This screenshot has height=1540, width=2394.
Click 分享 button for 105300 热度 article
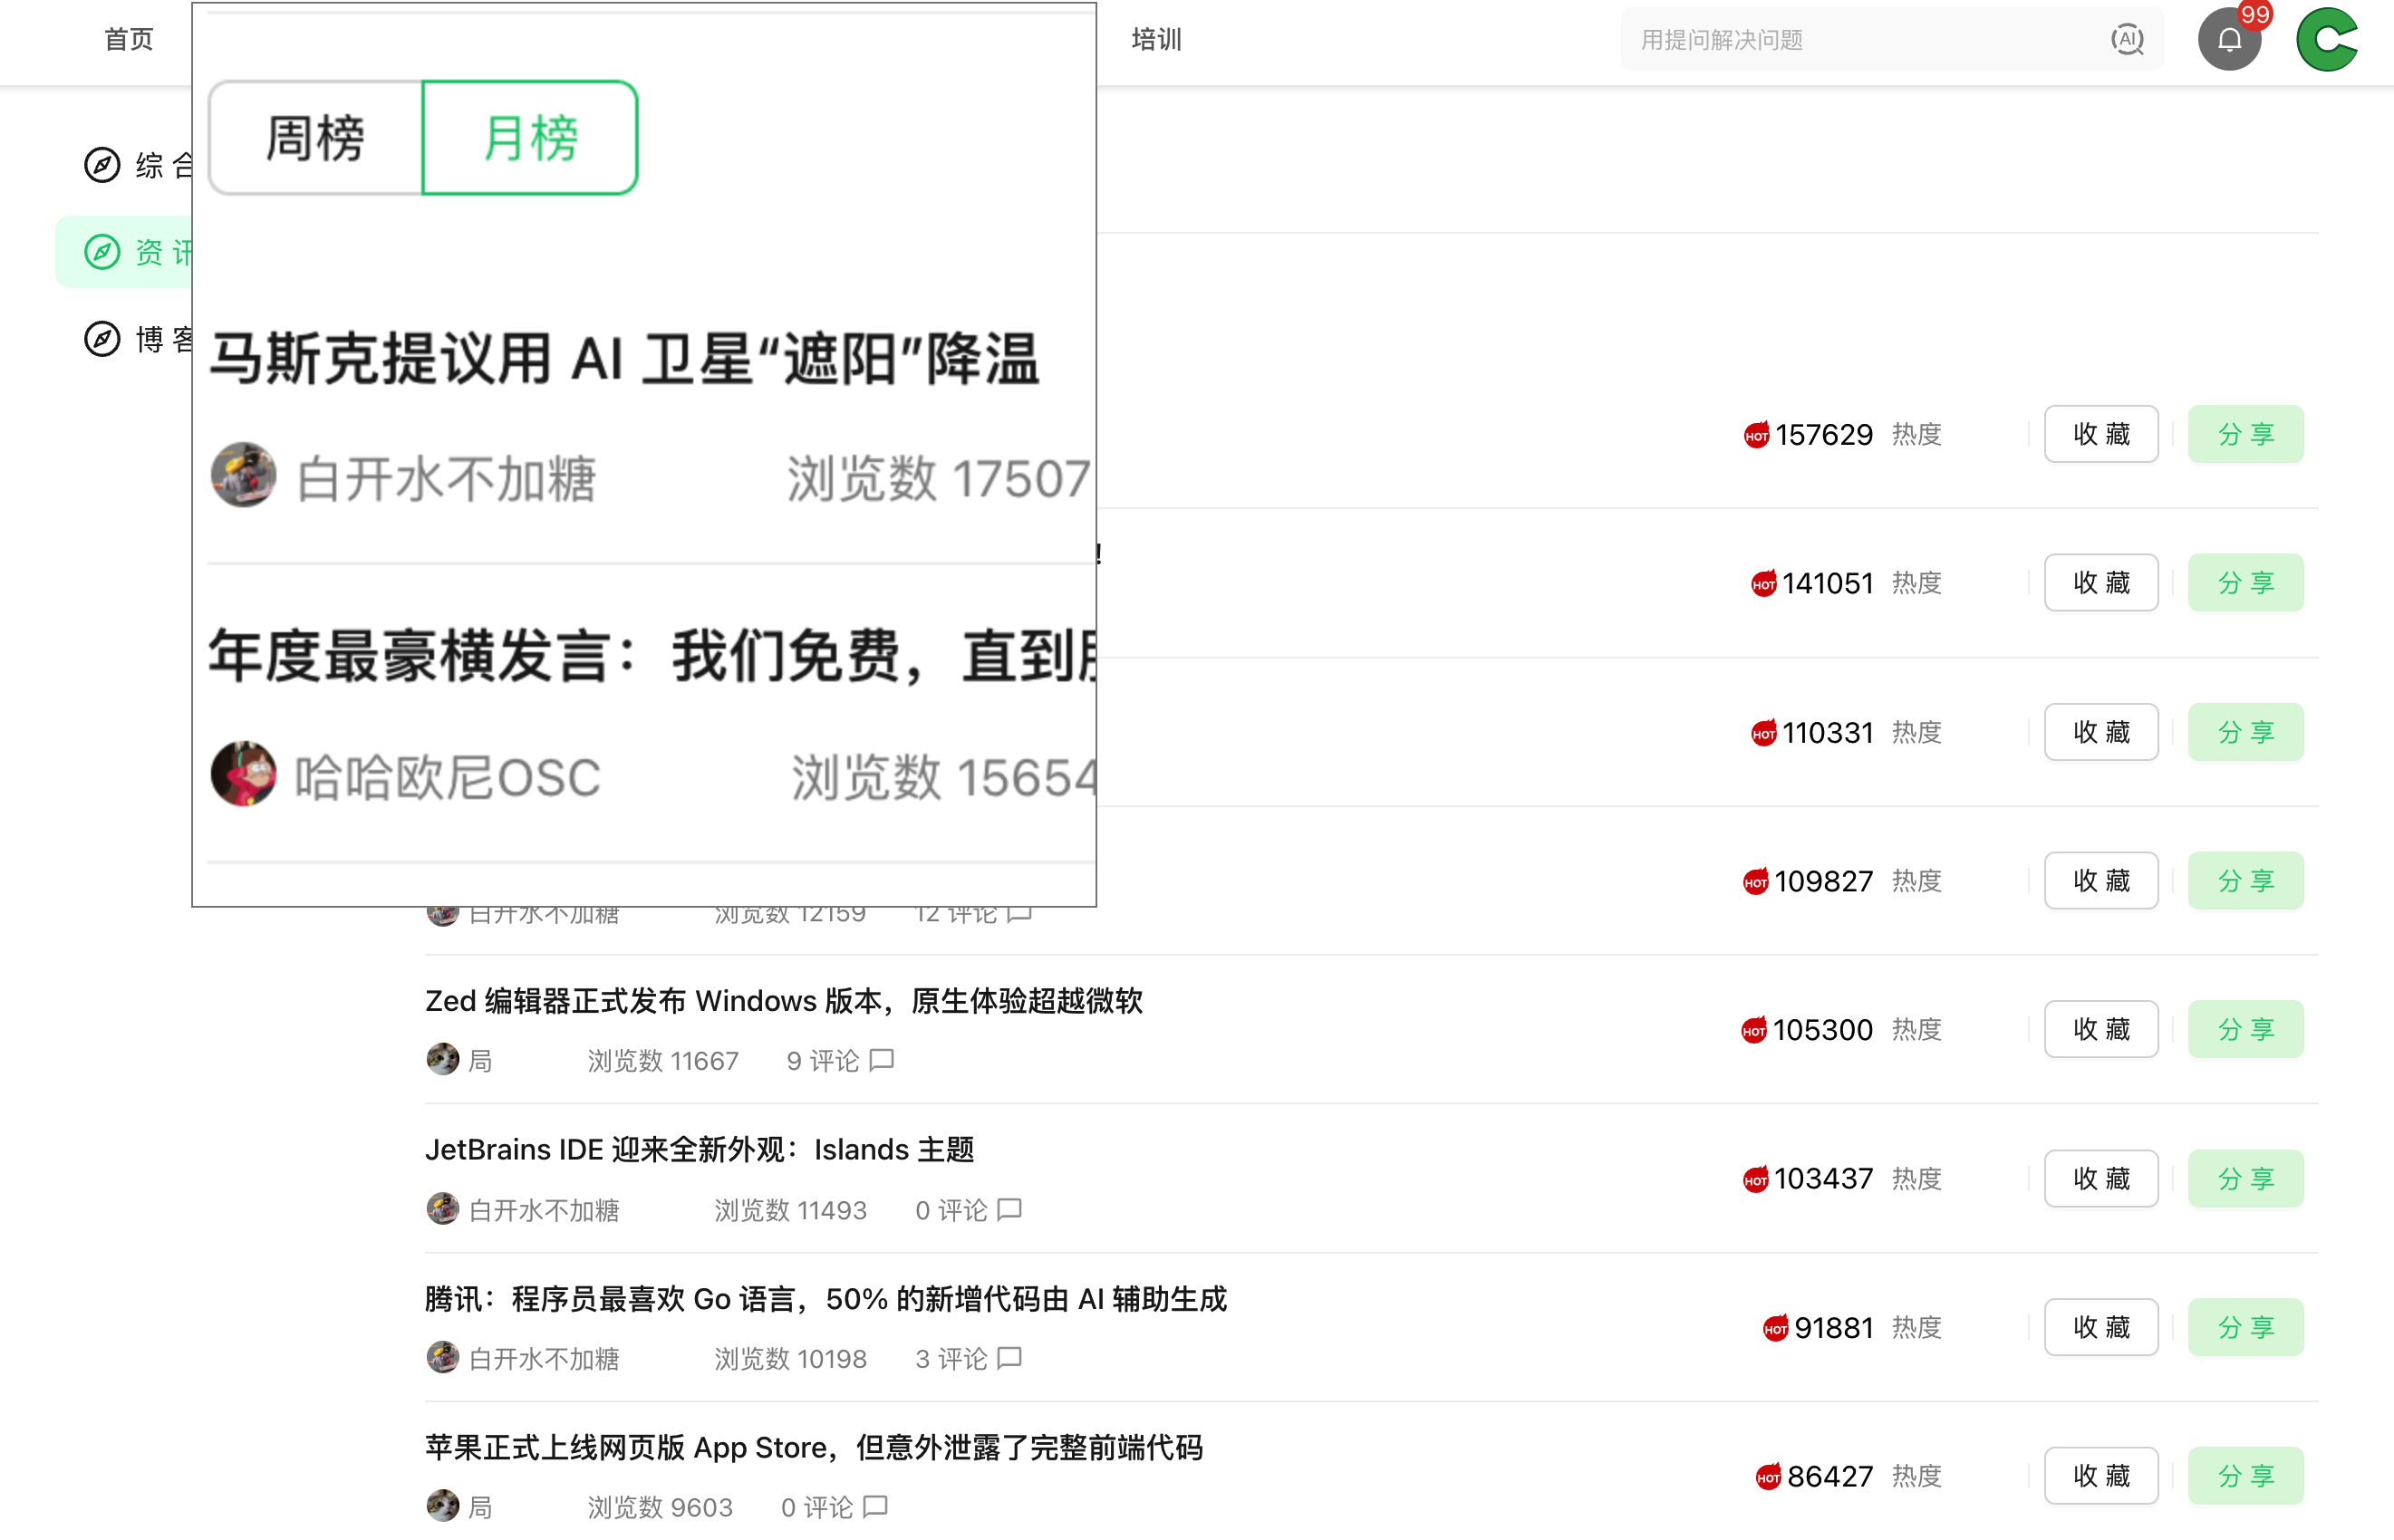(2245, 1029)
